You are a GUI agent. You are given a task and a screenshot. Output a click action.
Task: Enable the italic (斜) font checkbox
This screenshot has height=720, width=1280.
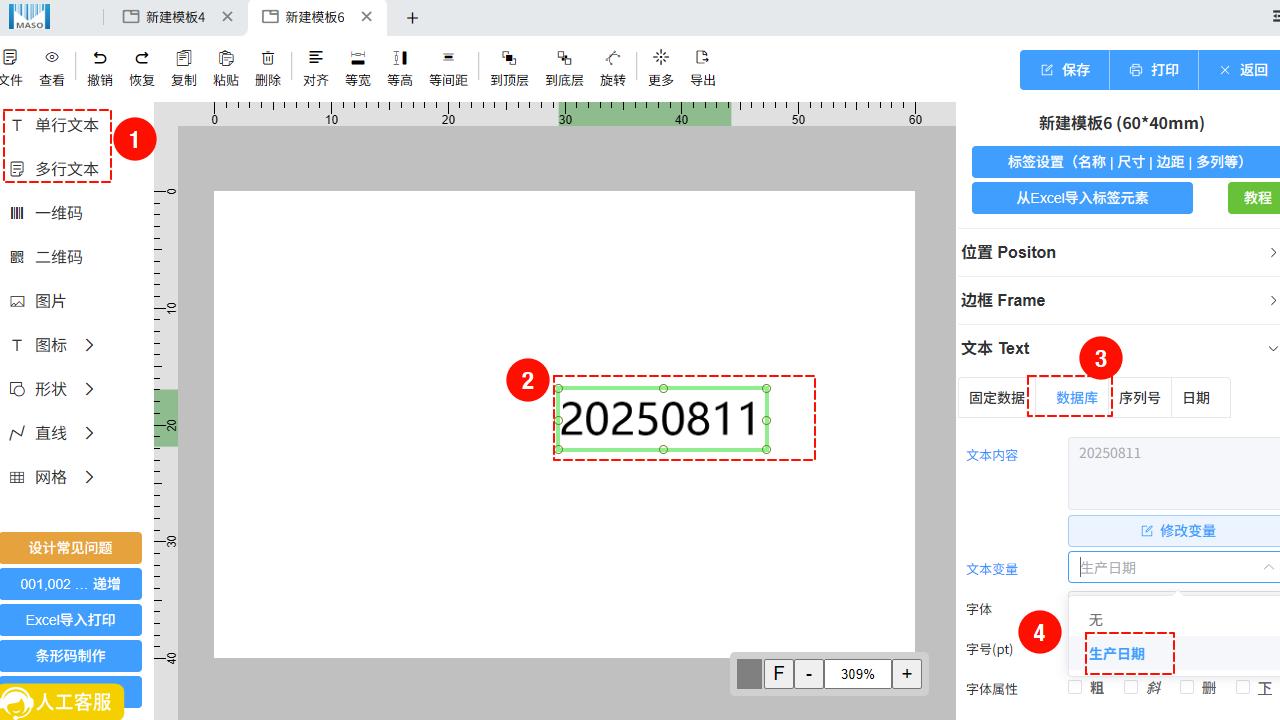point(1131,687)
